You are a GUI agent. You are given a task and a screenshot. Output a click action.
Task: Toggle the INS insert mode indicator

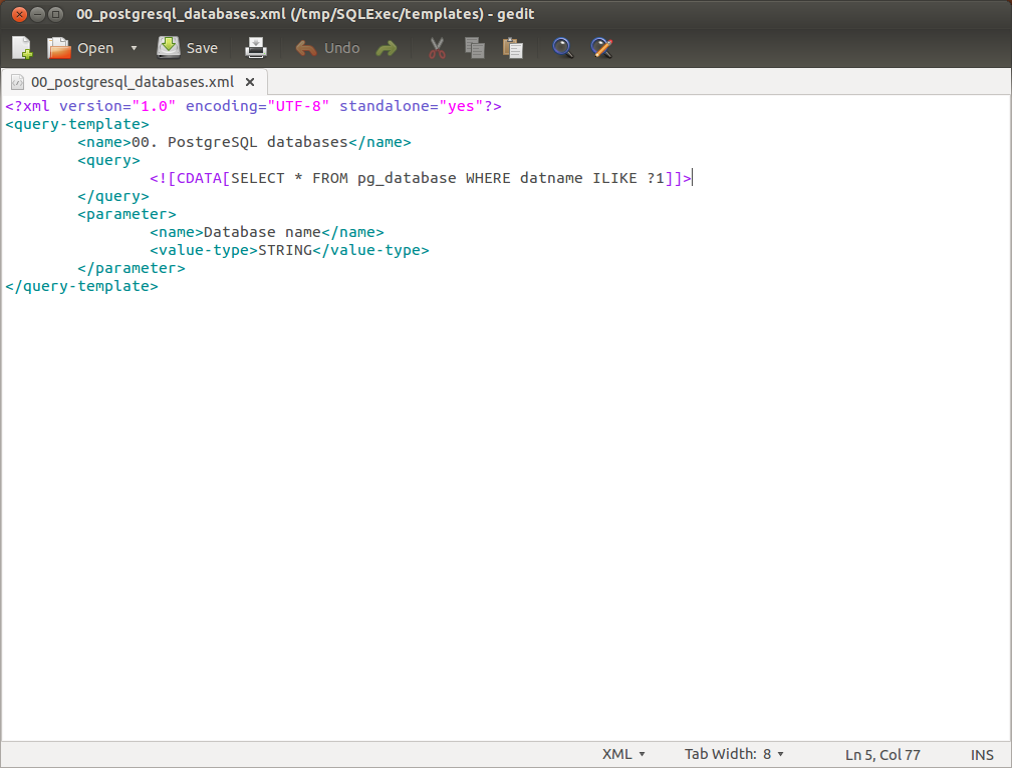pos(982,754)
